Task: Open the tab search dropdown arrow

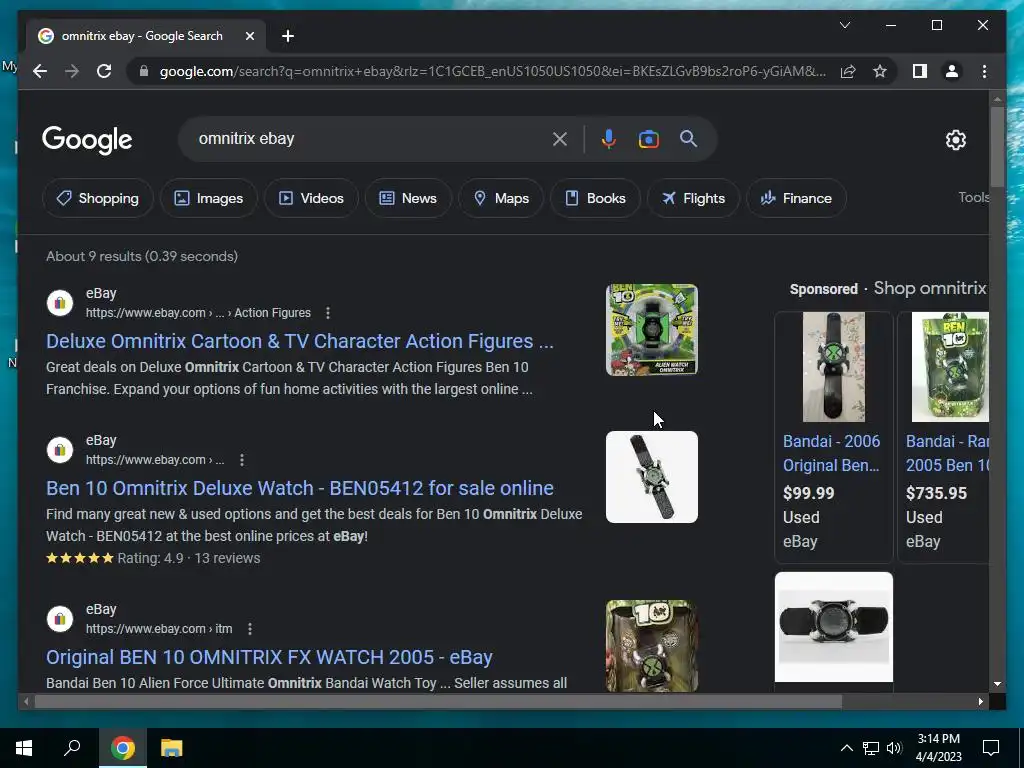Action: pyautogui.click(x=844, y=25)
